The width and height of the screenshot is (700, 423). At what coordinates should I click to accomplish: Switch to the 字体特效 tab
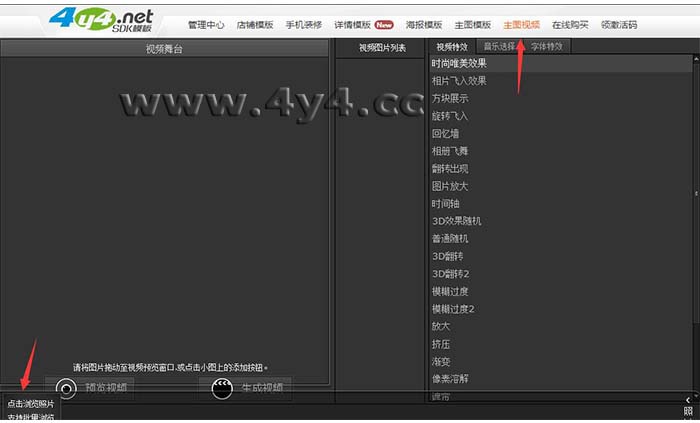click(546, 47)
